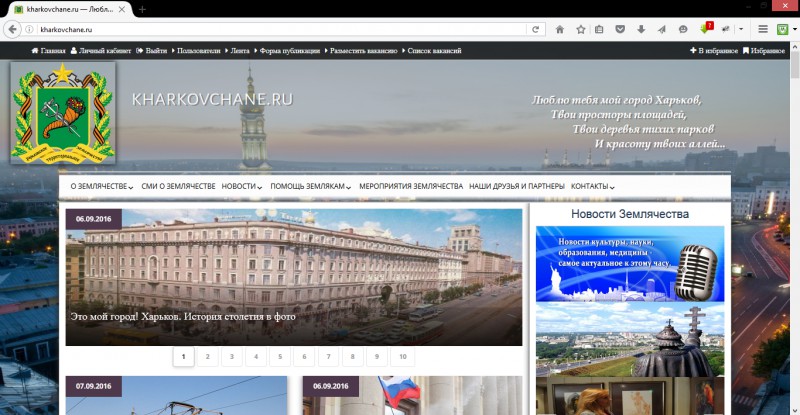
Task: Open Форма публикации link
Action: pos(287,51)
